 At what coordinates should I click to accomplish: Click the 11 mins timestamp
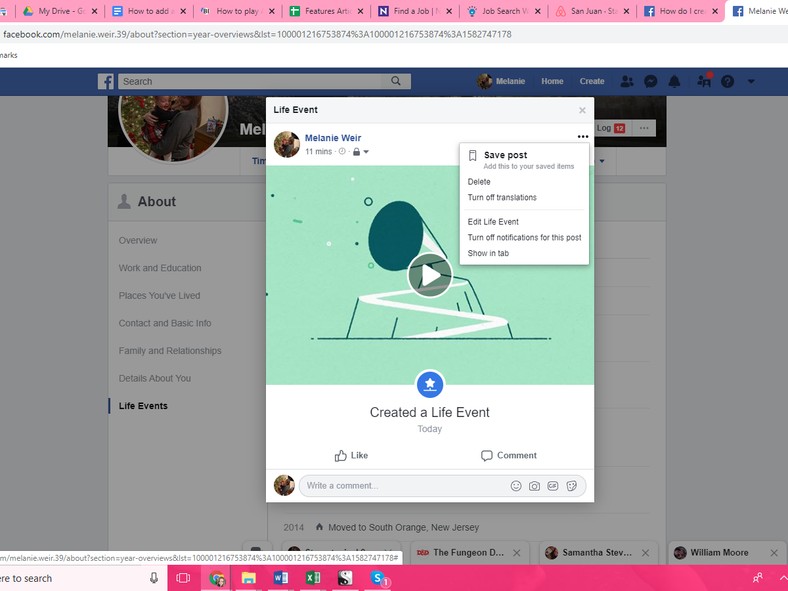pyautogui.click(x=319, y=151)
